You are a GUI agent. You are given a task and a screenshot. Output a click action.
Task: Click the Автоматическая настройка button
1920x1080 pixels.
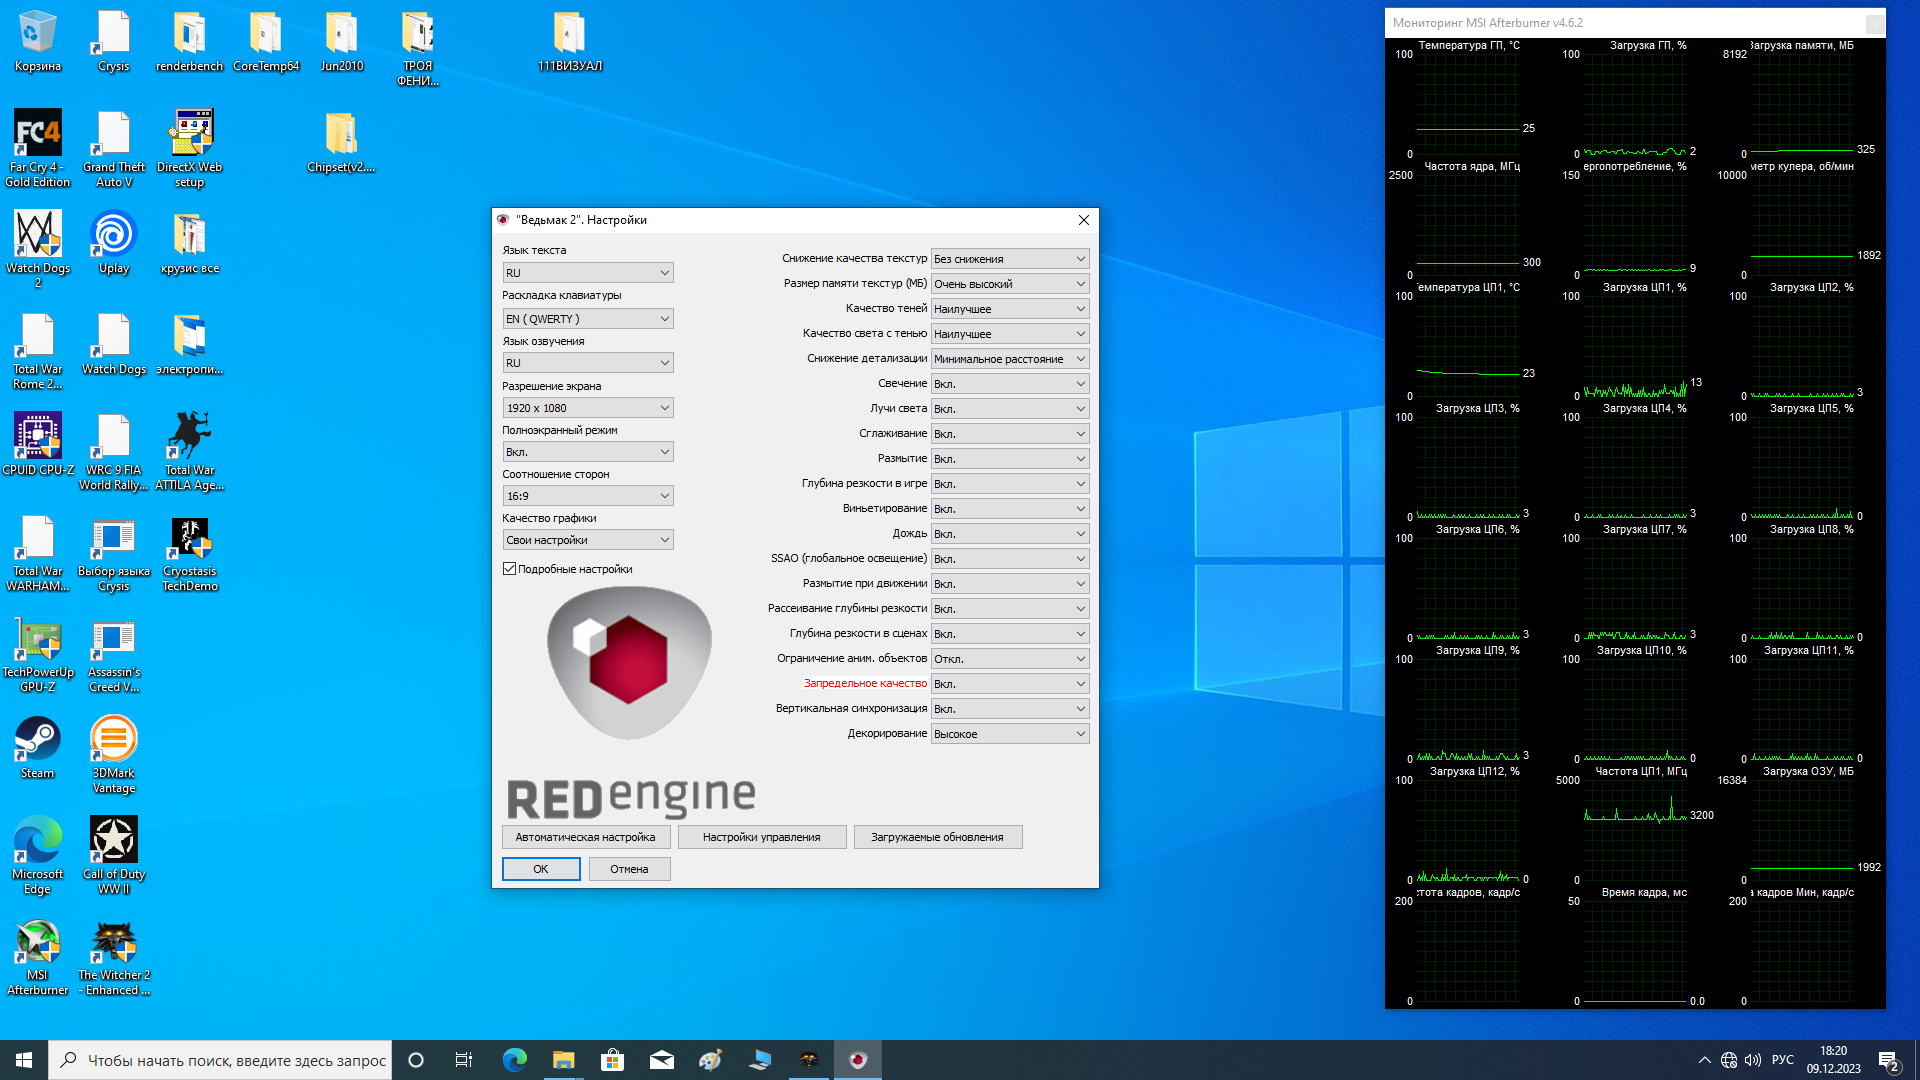pyautogui.click(x=585, y=837)
